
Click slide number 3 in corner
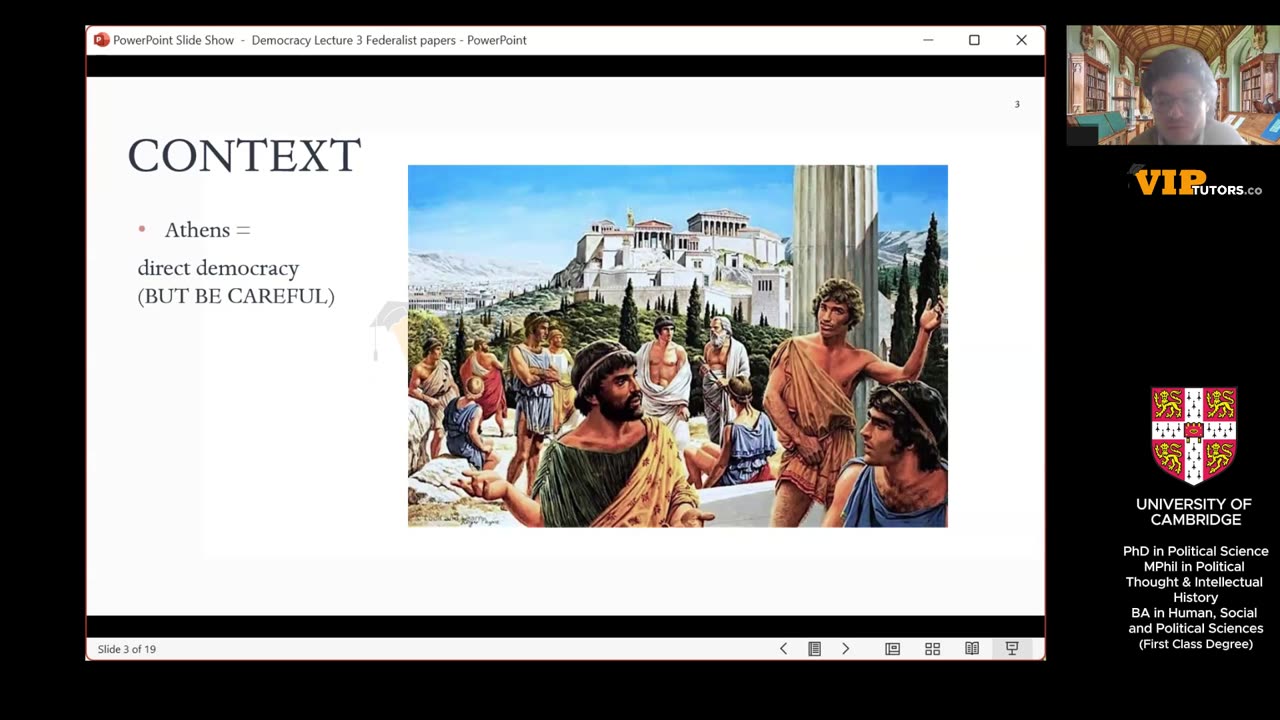tap(1017, 104)
